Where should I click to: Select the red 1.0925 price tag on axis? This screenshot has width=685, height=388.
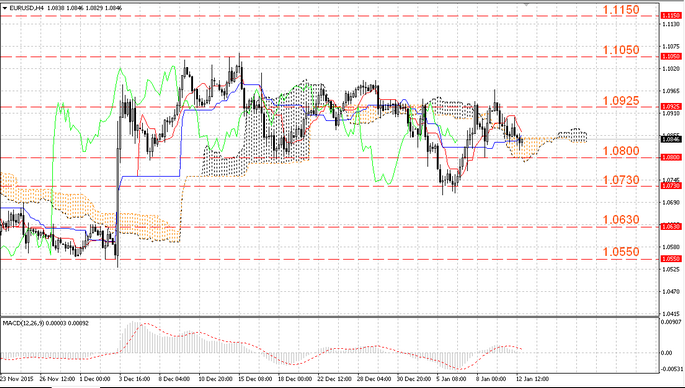coord(671,107)
